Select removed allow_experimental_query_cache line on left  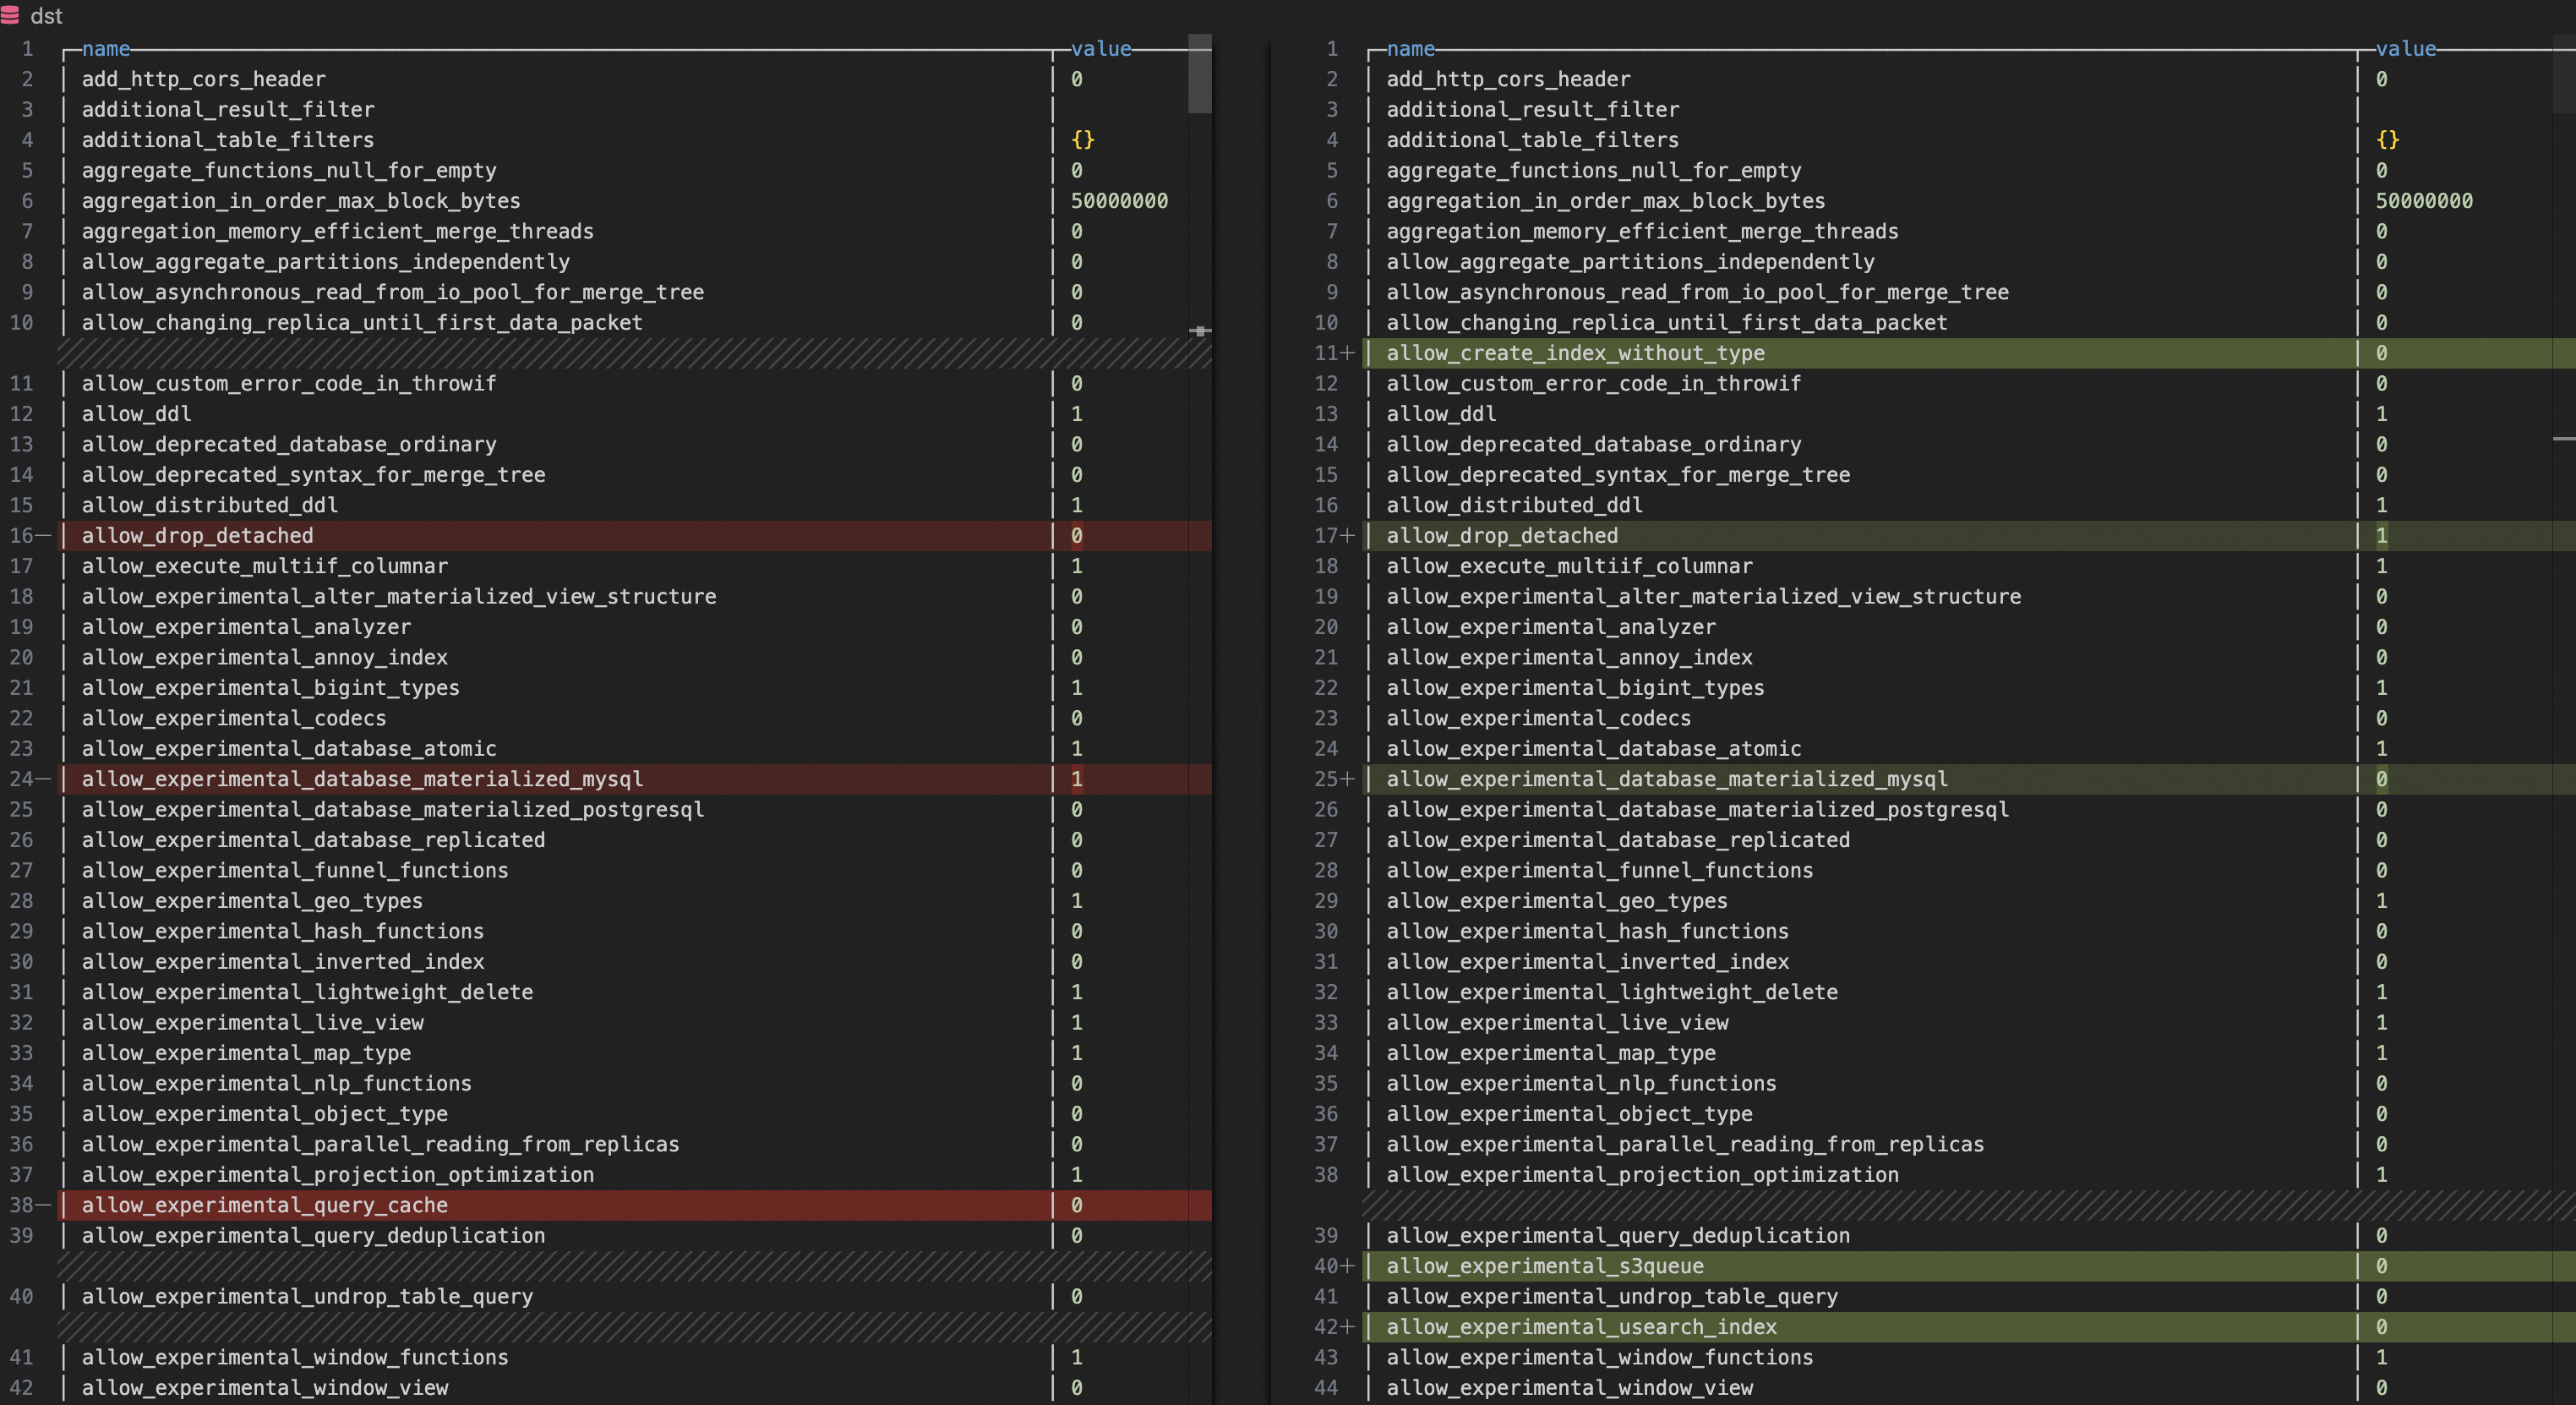click(265, 1205)
